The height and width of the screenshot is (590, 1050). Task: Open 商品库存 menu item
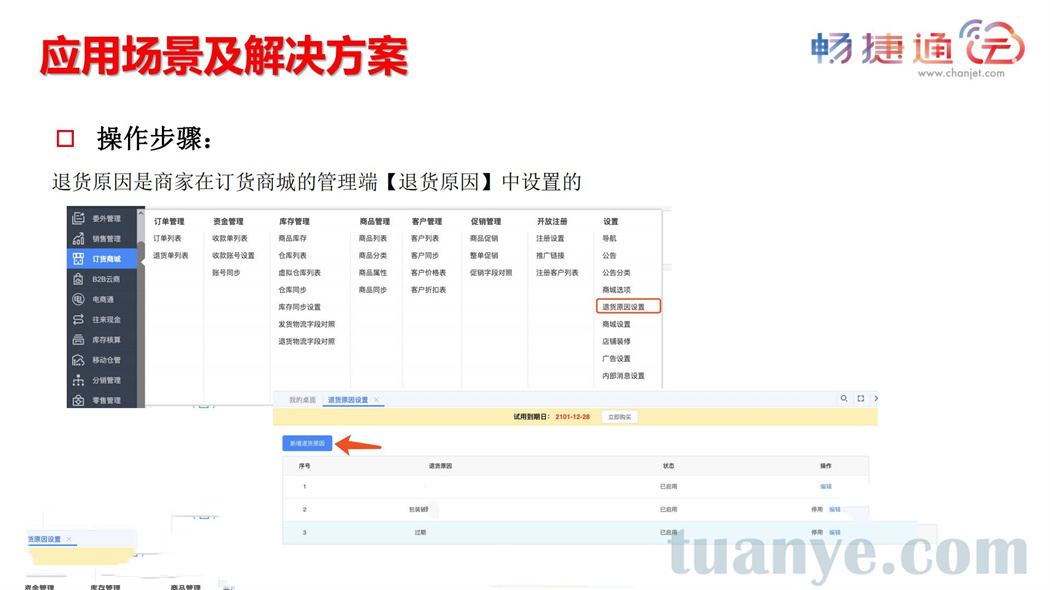tap(293, 238)
